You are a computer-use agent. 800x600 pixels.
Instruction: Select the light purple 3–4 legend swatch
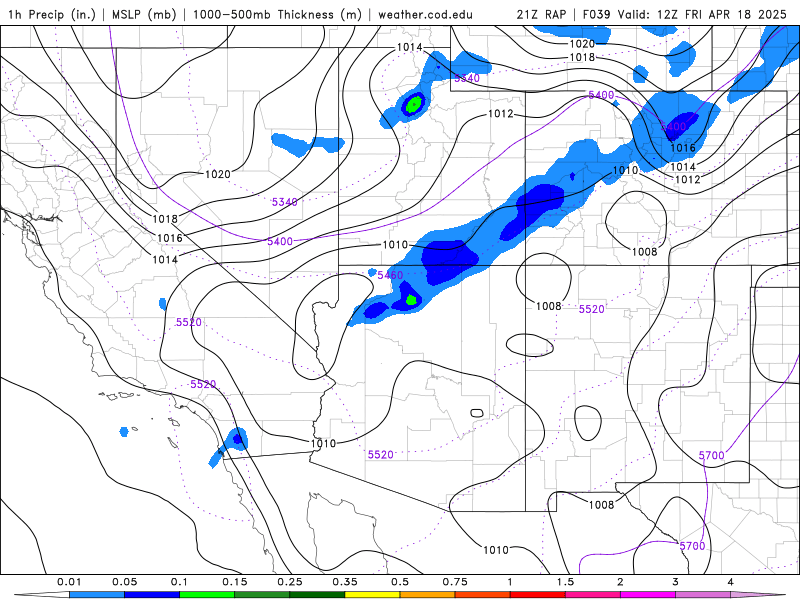pos(703,595)
